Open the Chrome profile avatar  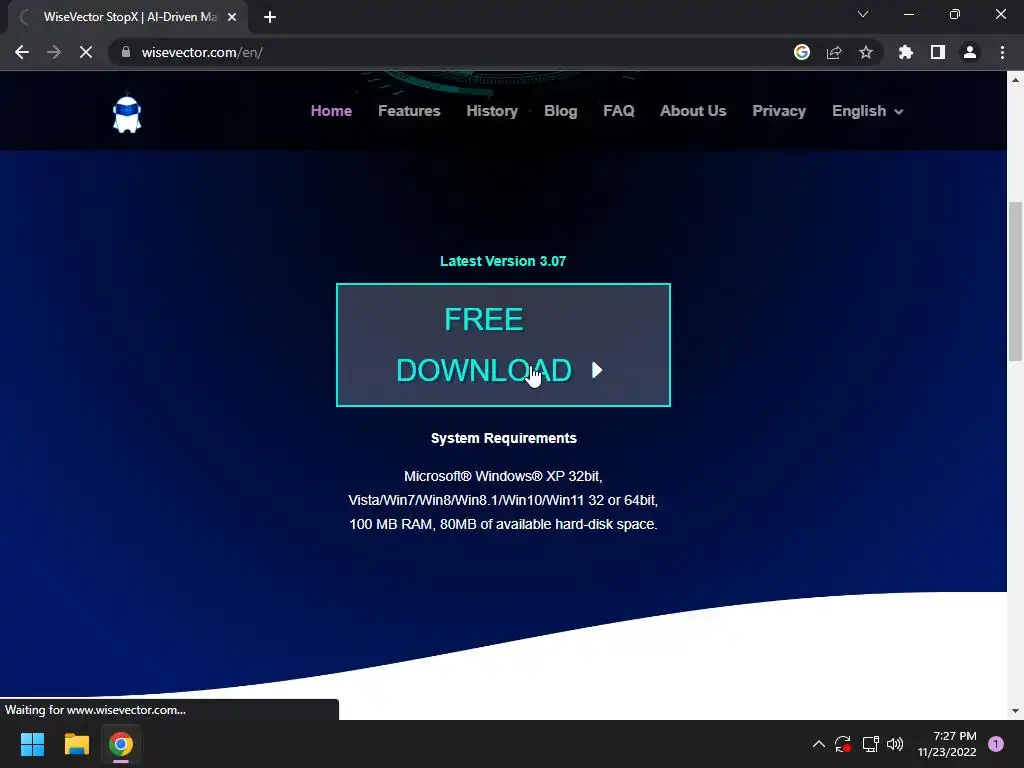(x=970, y=52)
